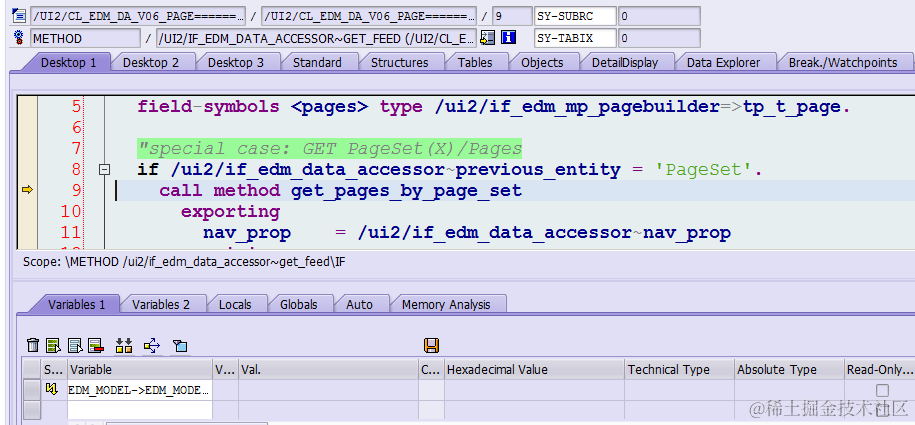Click the SY-TABIX variable field
This screenshot has width=915, height=425.
pos(575,39)
